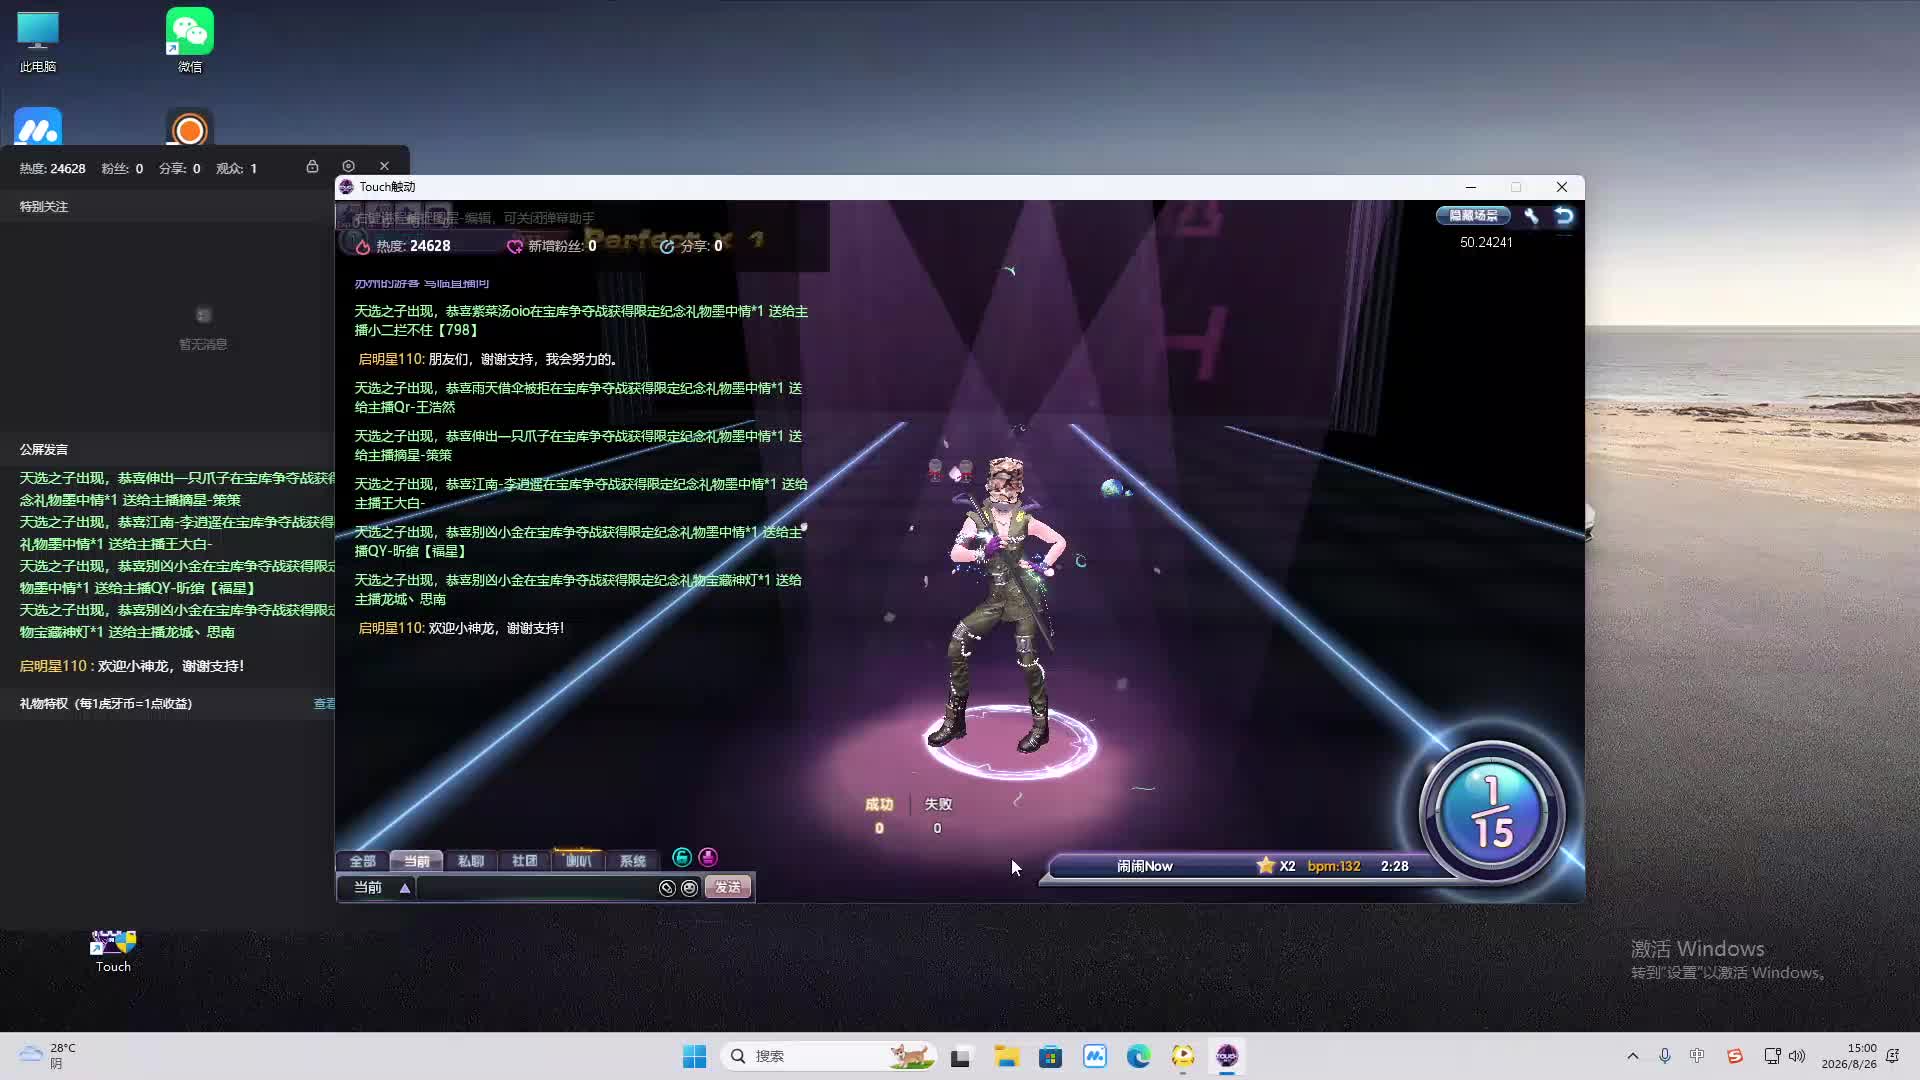Screen dimensions: 1920x1080
Task: Open the Windows Start menu
Action: 694,1056
